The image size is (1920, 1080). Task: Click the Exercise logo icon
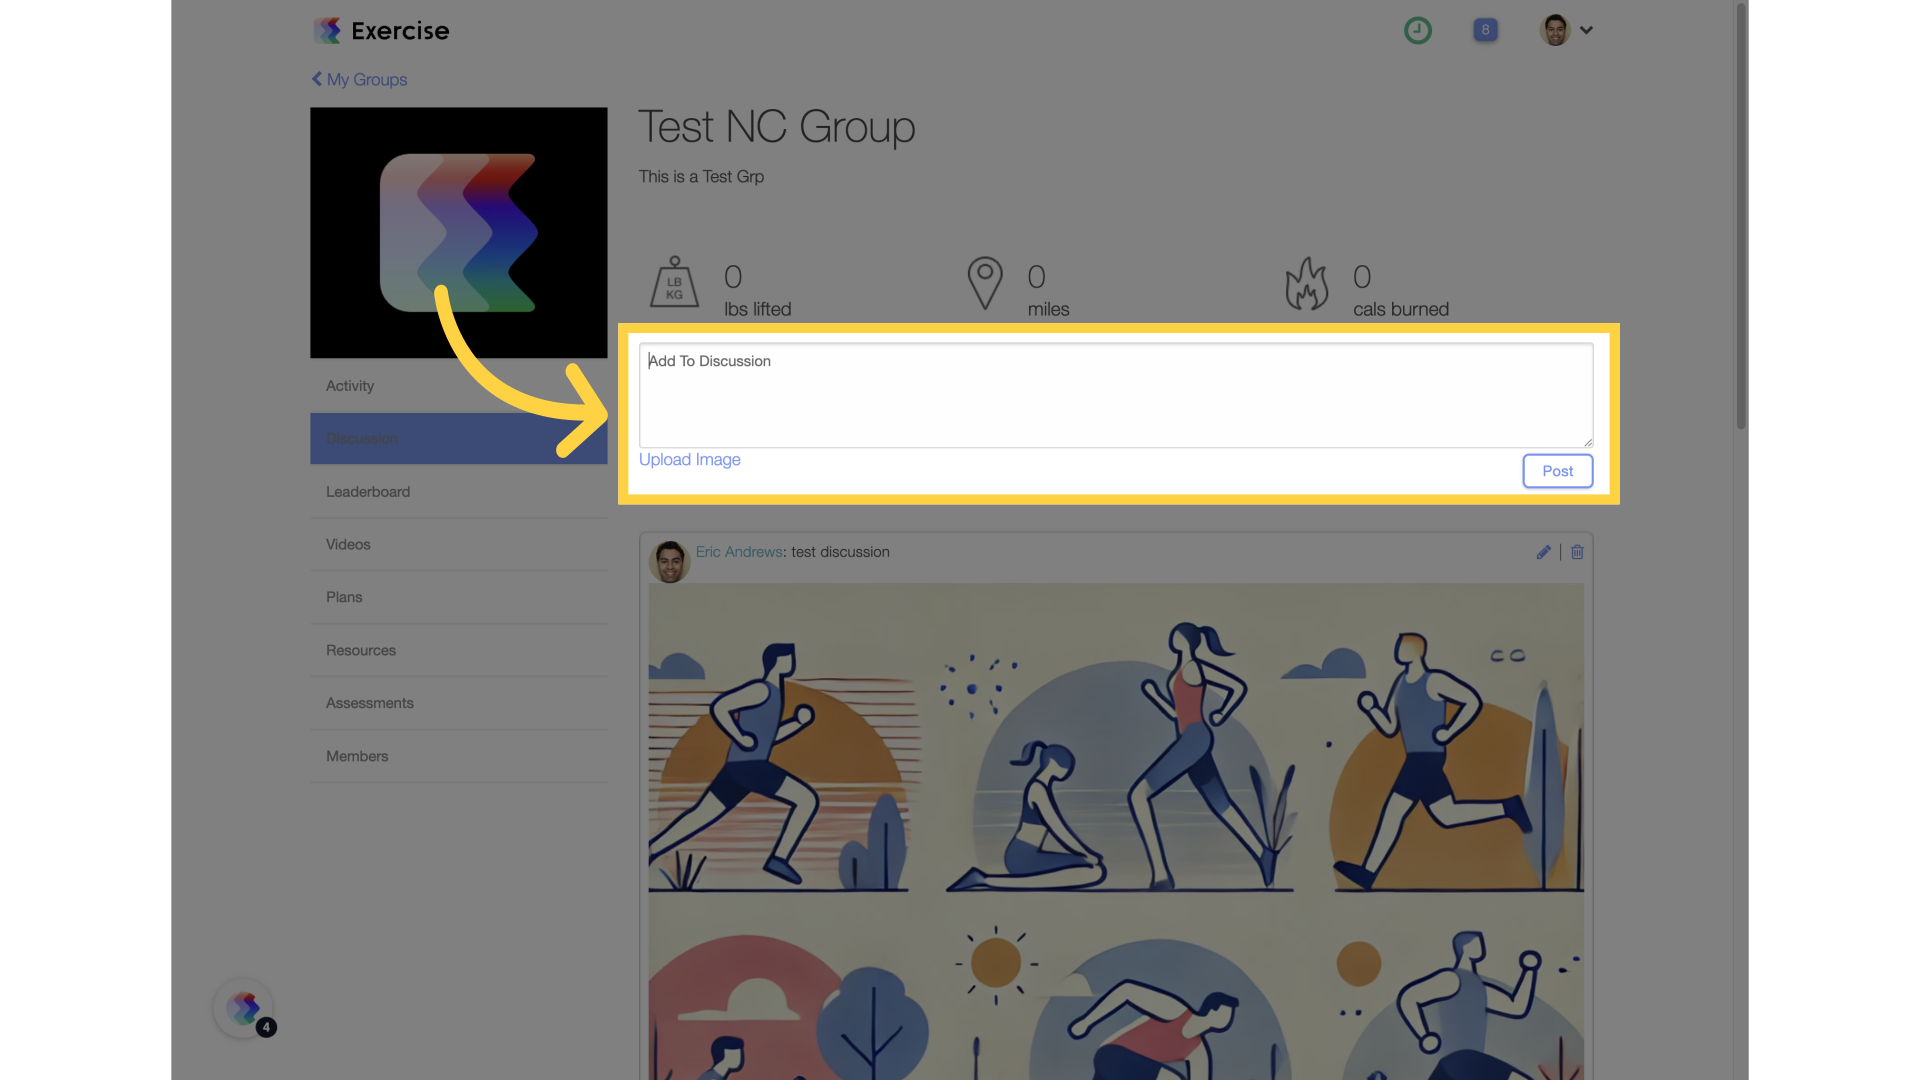(327, 30)
